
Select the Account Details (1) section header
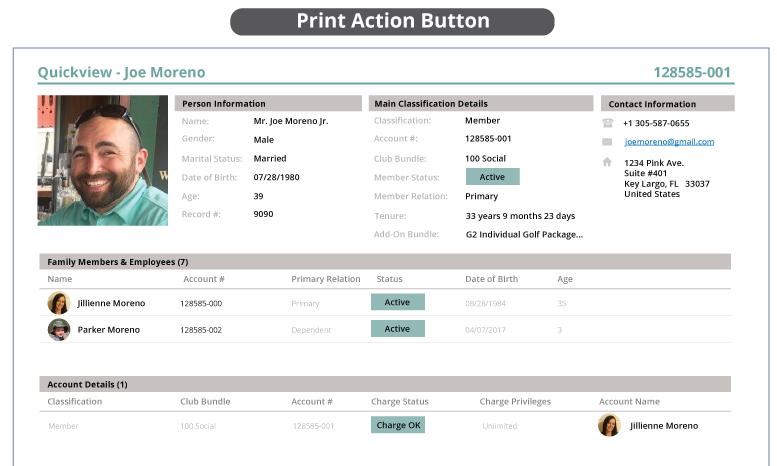(x=88, y=384)
